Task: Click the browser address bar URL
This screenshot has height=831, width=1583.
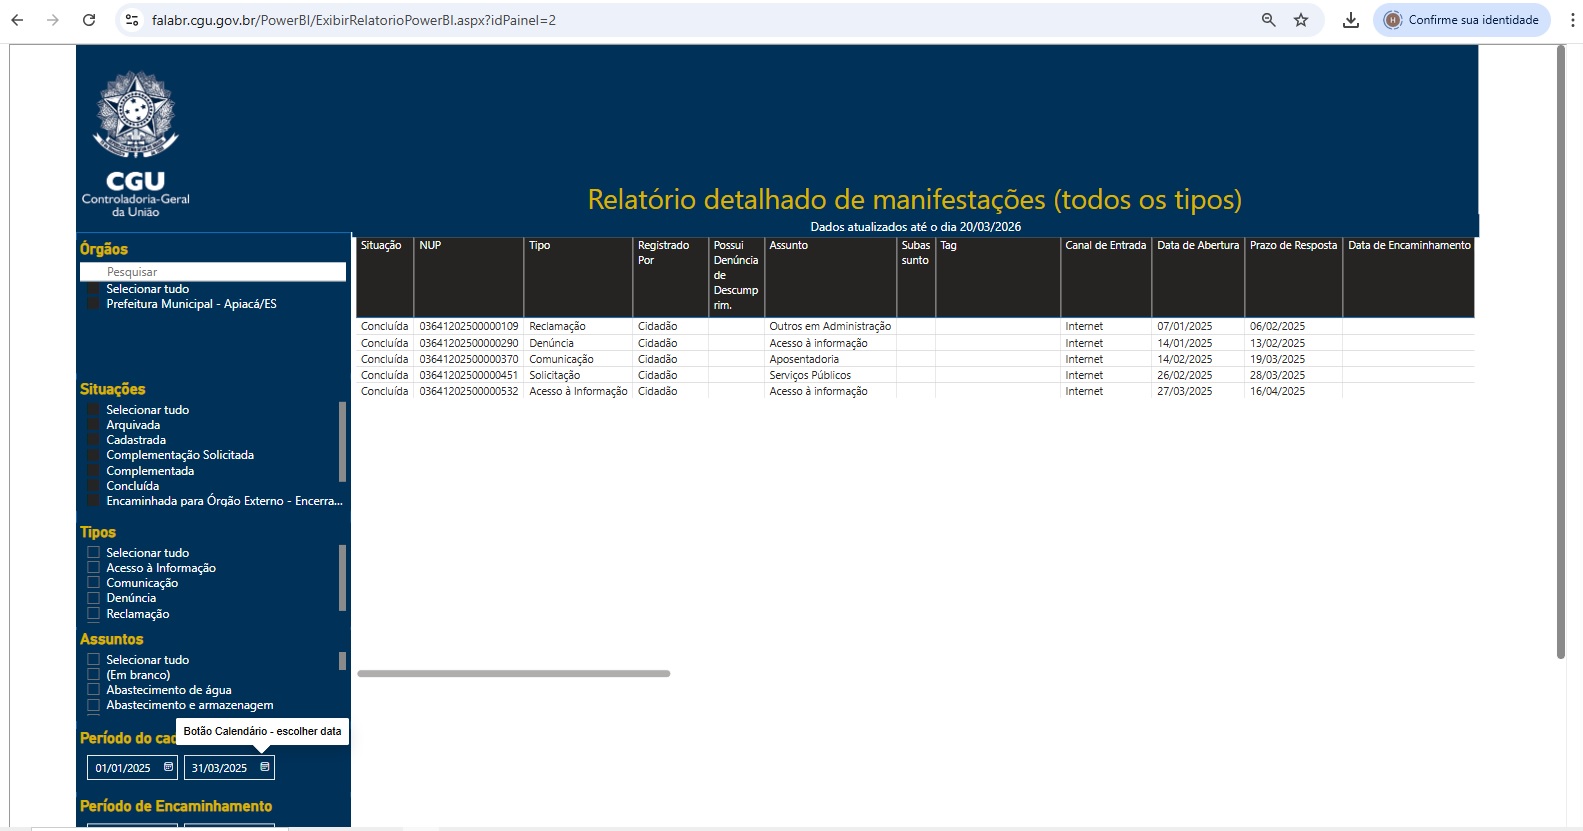Action: pyautogui.click(x=354, y=20)
